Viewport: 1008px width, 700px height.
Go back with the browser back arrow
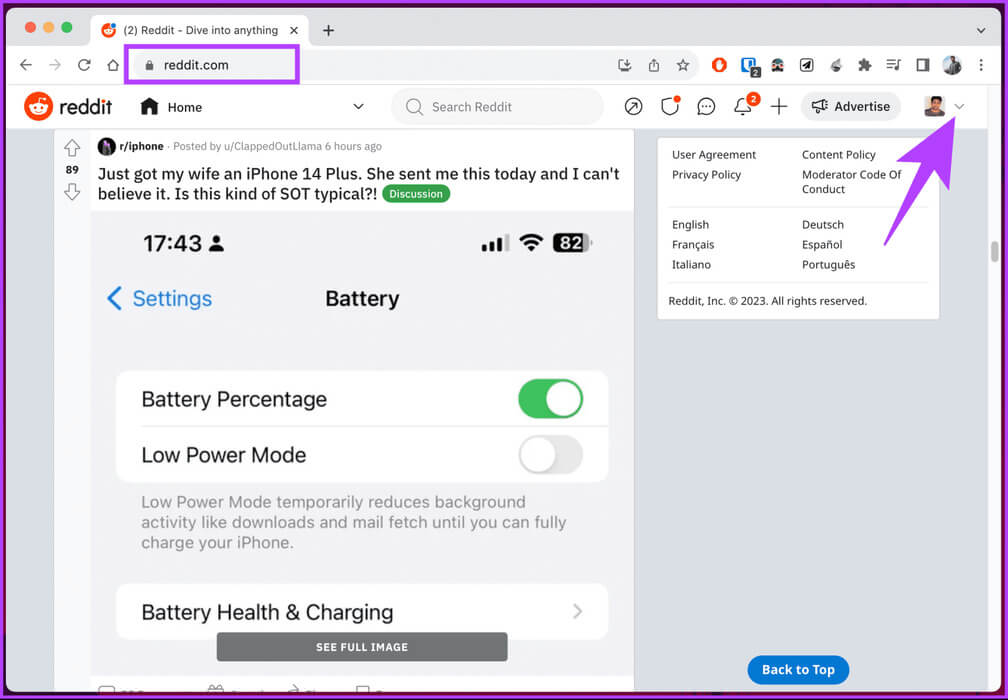click(x=26, y=65)
